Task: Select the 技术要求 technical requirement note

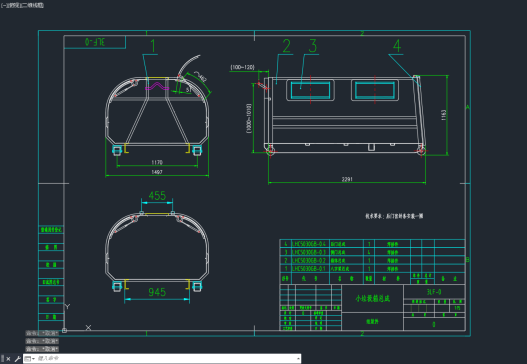Action: (394, 216)
